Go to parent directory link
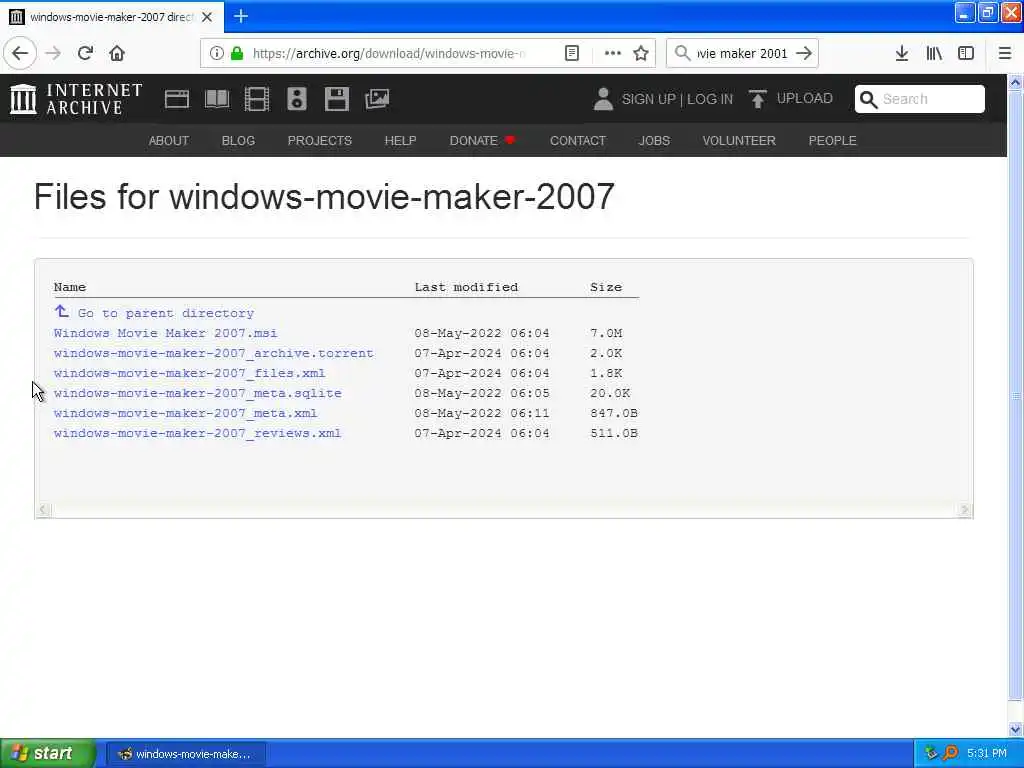The image size is (1024, 768). [166, 313]
